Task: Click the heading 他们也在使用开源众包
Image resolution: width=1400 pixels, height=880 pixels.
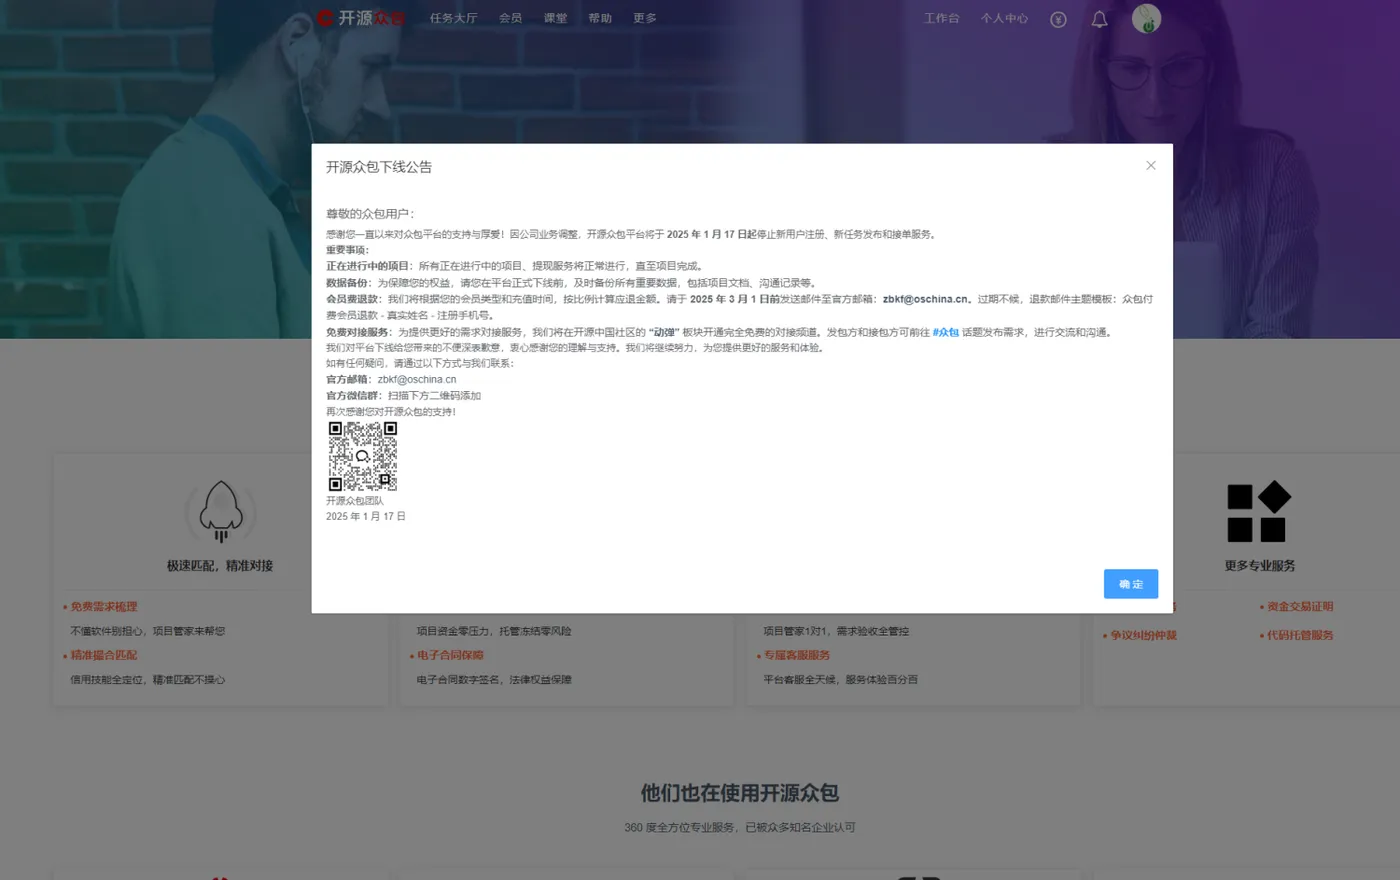Action: pos(740,793)
